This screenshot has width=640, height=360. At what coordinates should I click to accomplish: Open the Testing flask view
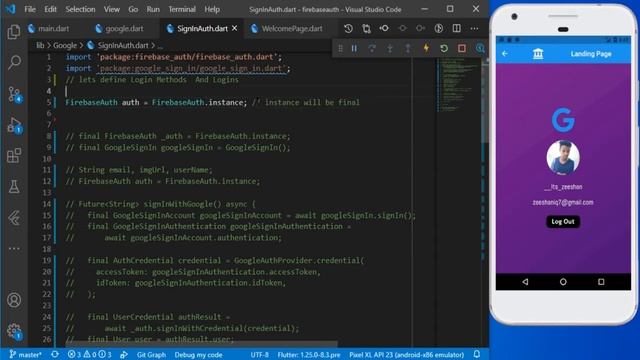tap(14, 187)
